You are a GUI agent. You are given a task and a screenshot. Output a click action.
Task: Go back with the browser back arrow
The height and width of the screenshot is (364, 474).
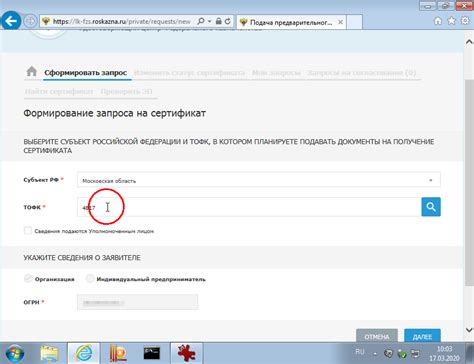[x=11, y=21]
